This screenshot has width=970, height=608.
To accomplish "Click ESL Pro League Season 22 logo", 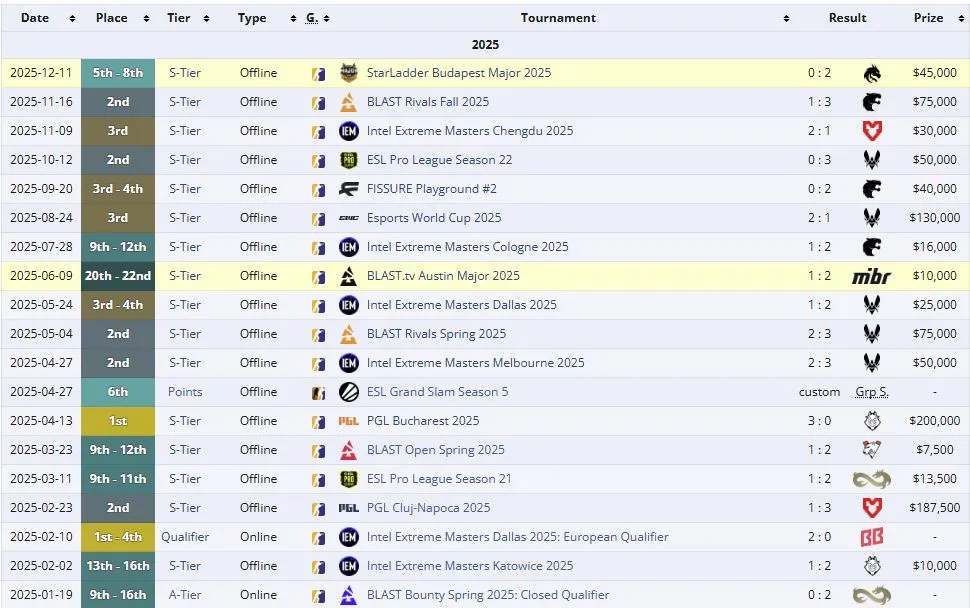I will click(349, 160).
